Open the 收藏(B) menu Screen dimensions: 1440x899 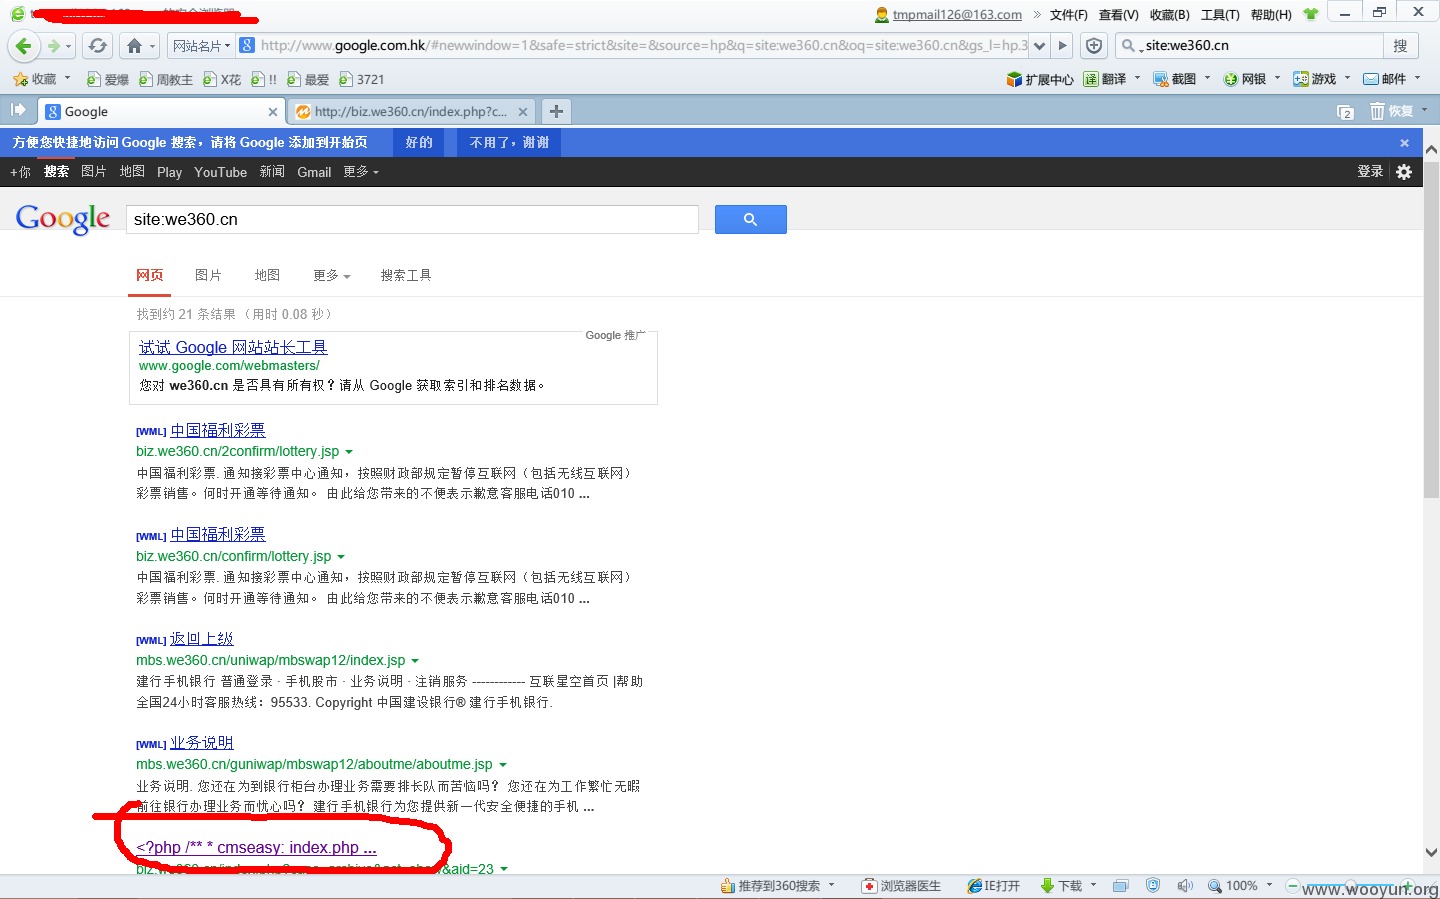tap(1169, 15)
